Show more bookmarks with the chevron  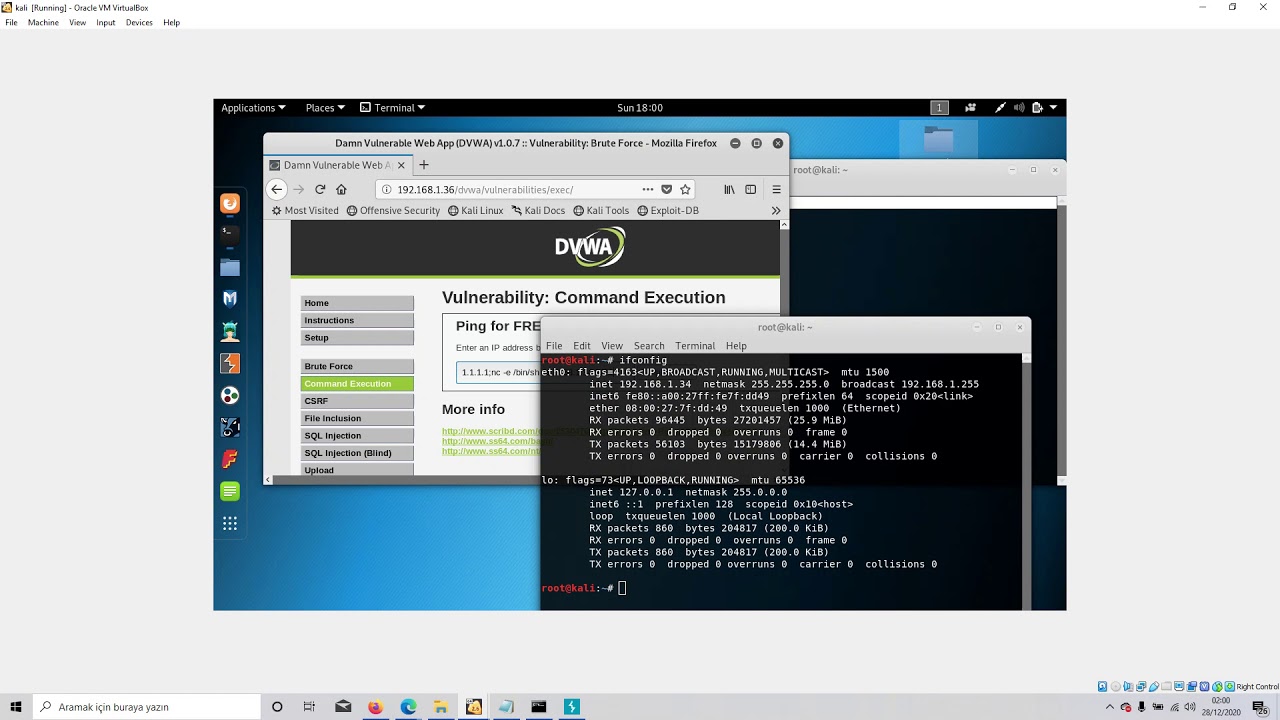pyautogui.click(x=775, y=210)
